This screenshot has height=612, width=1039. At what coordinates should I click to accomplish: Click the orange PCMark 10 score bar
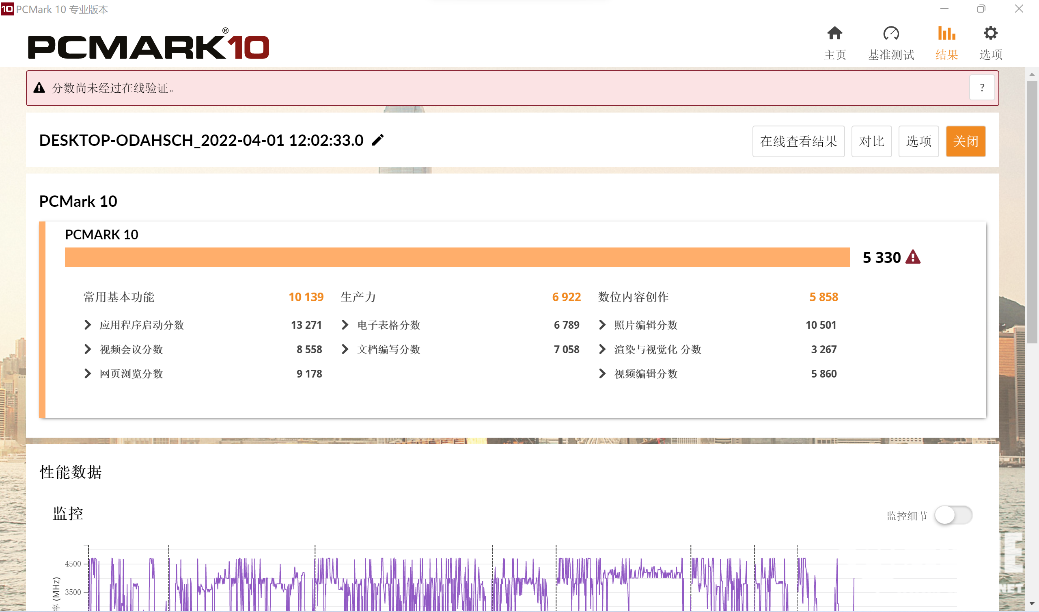[457, 257]
